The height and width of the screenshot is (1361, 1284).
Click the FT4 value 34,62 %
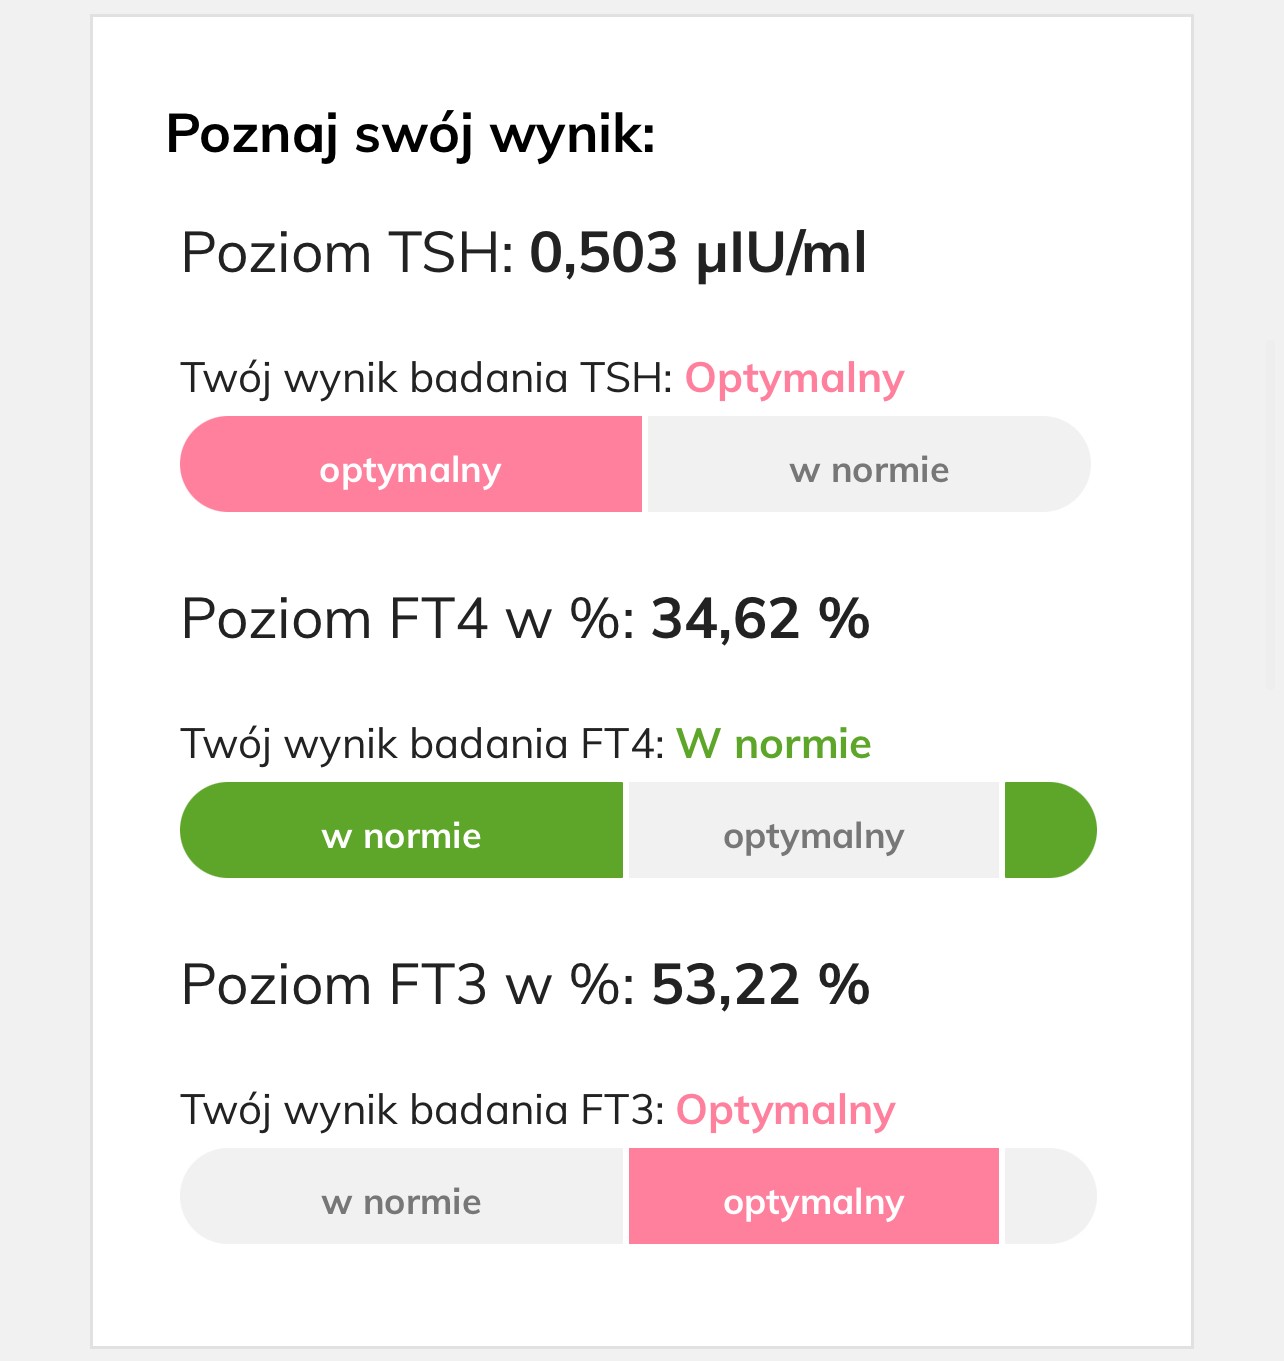[760, 619]
